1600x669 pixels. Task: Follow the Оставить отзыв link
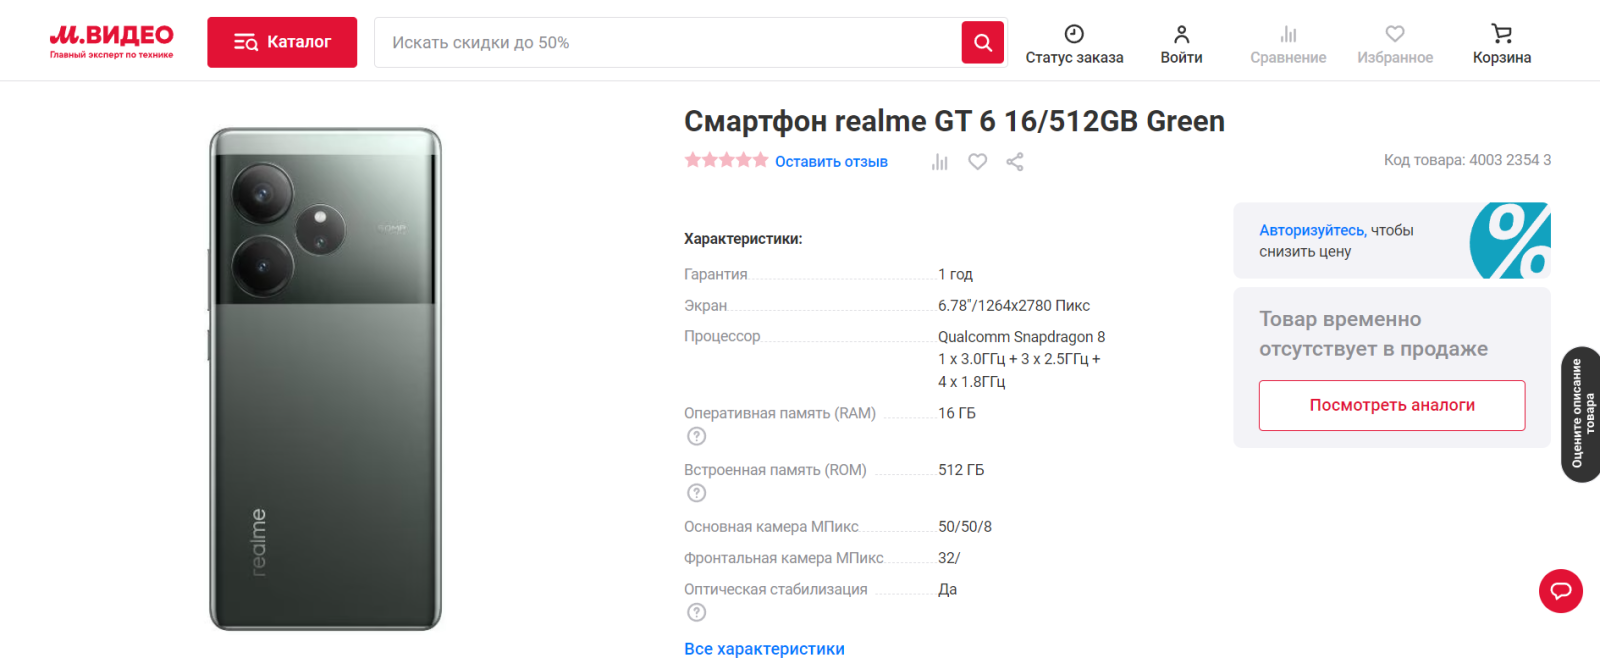tap(831, 161)
